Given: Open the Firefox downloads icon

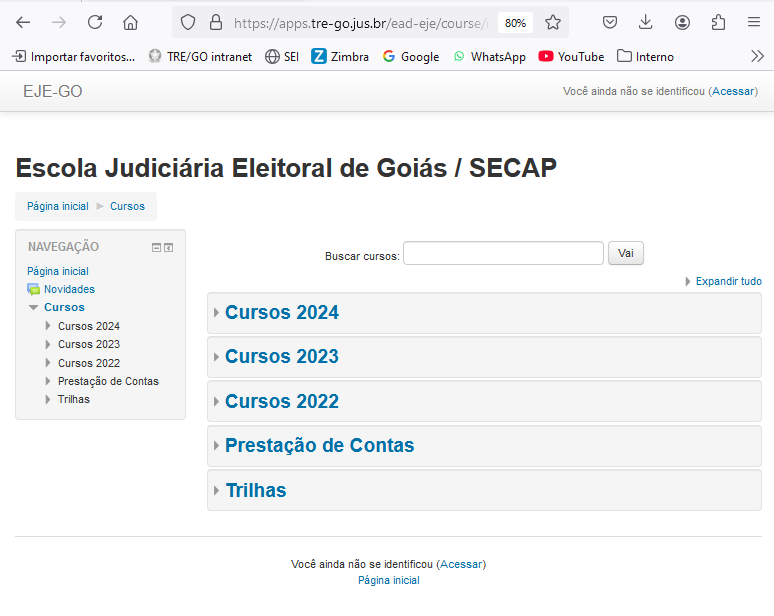Looking at the screenshot, I should pyautogui.click(x=646, y=22).
